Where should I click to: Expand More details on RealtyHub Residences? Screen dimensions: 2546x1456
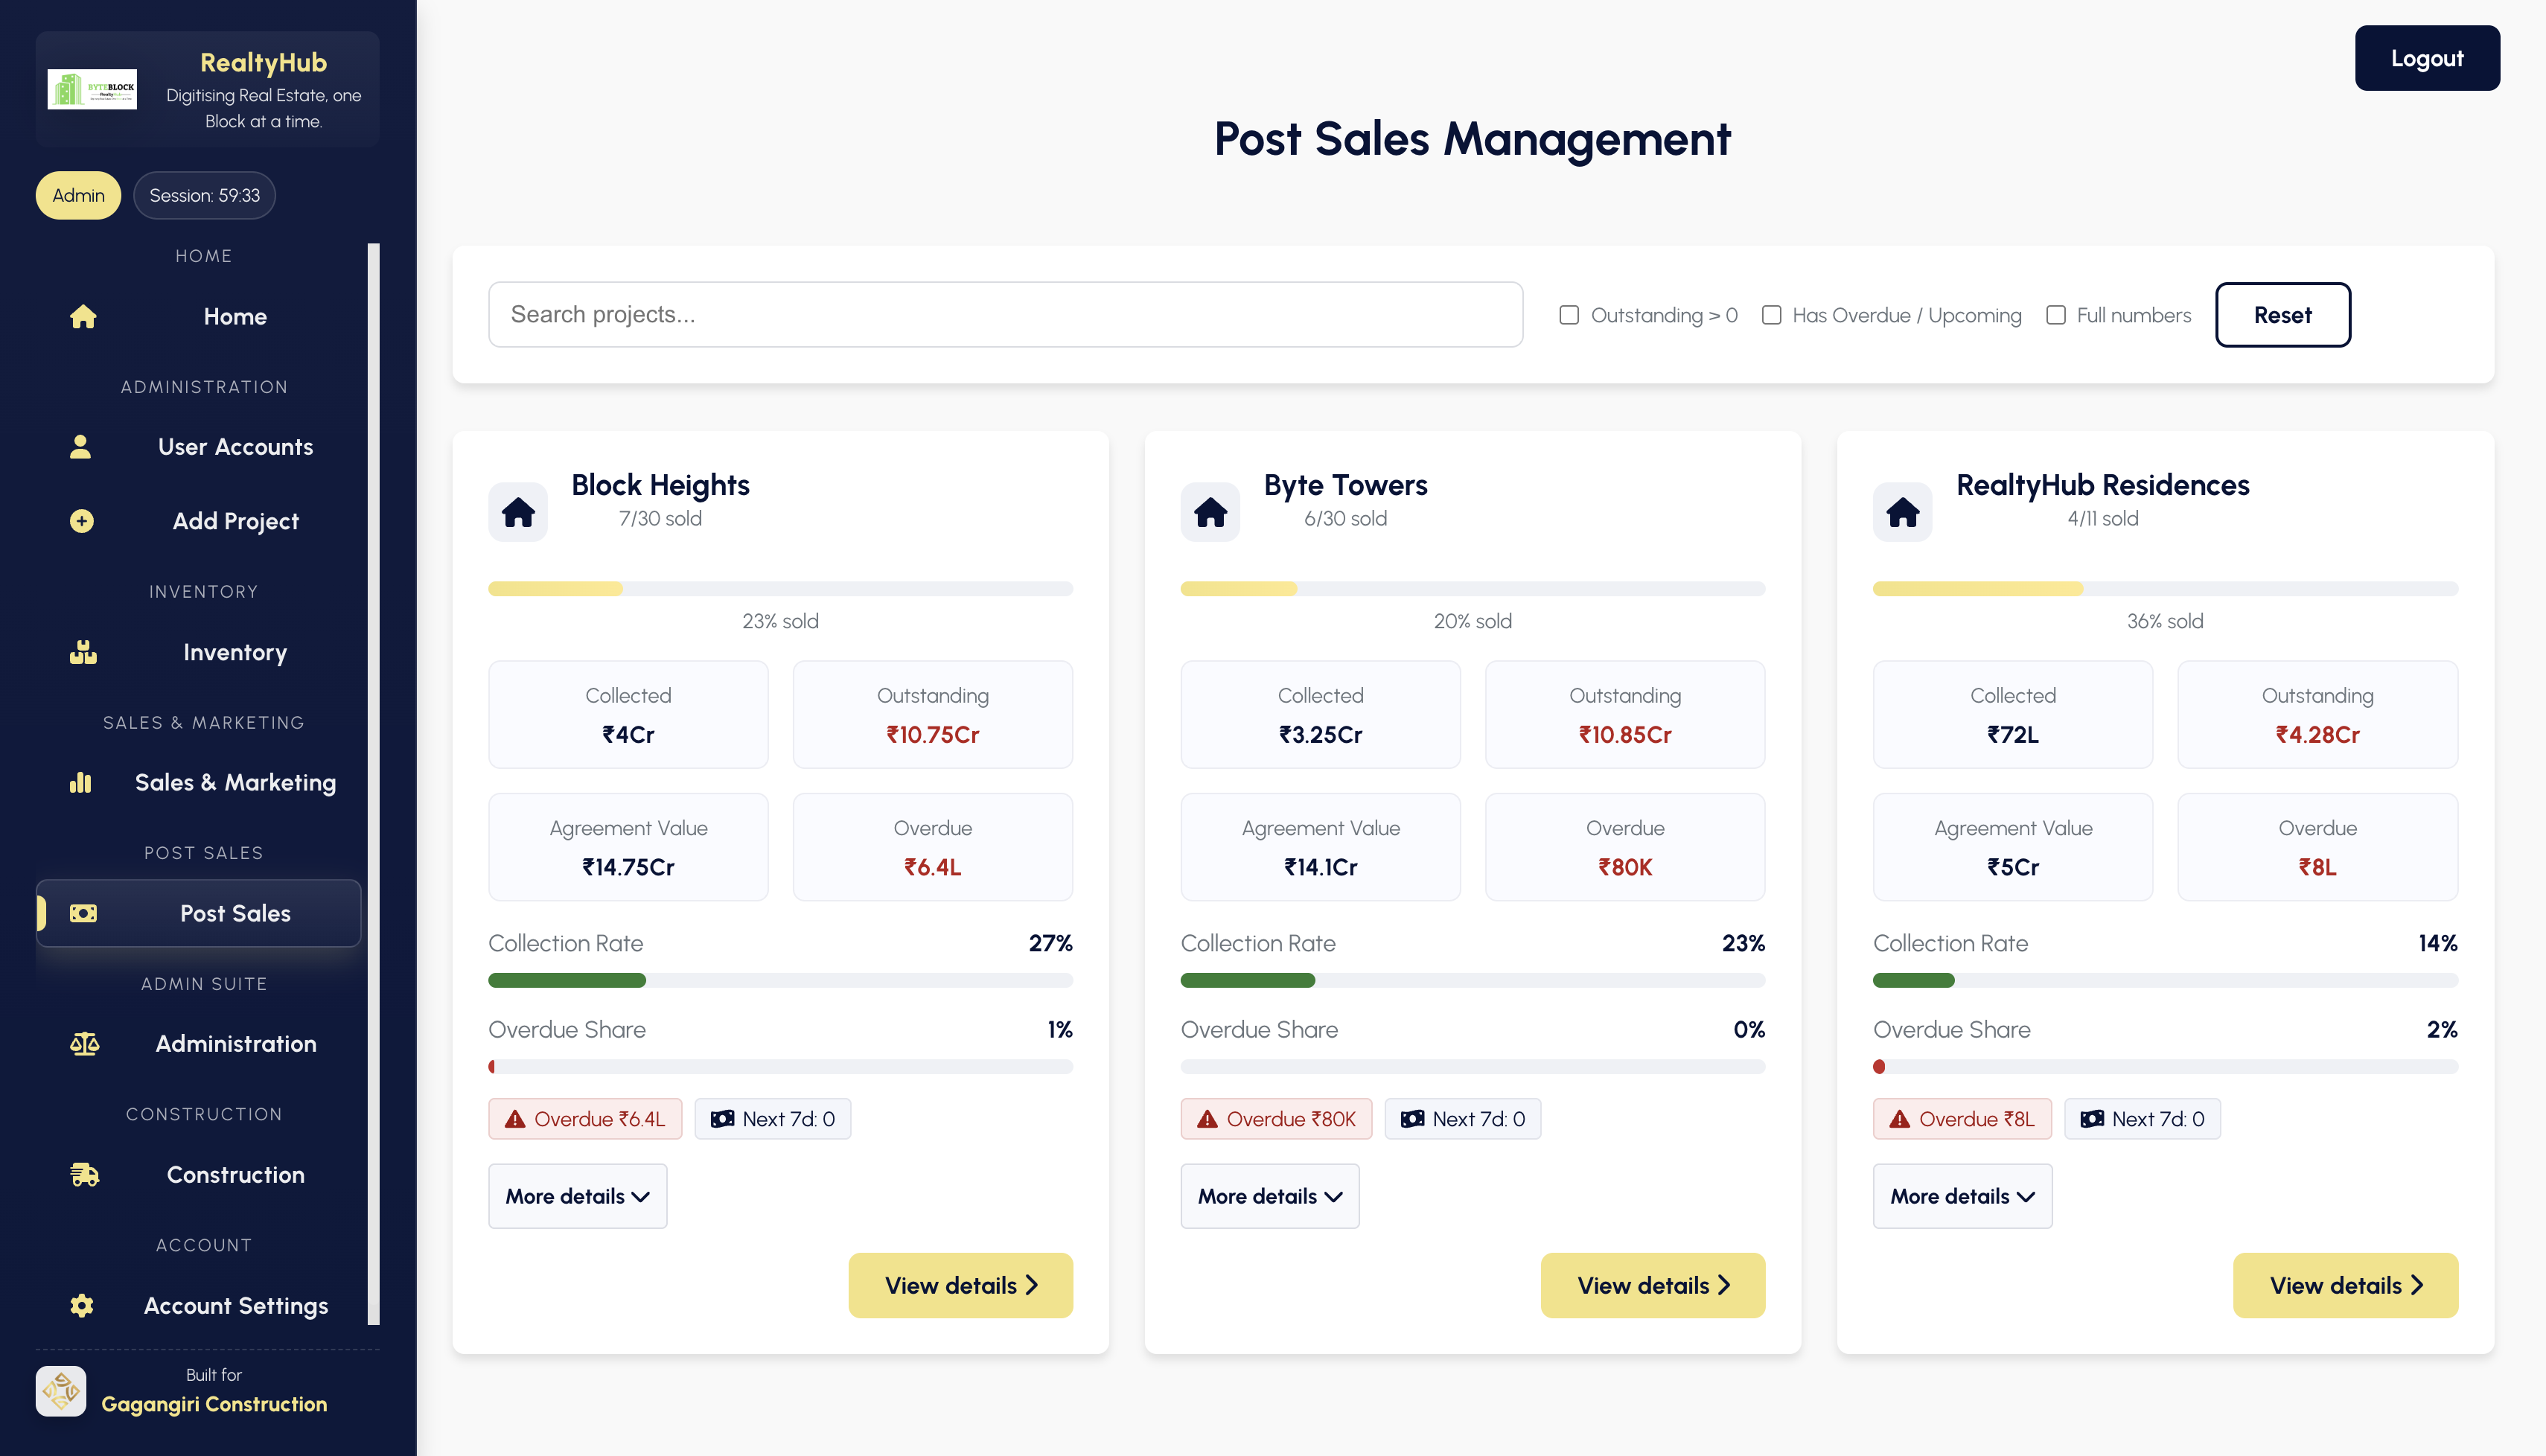point(1961,1196)
